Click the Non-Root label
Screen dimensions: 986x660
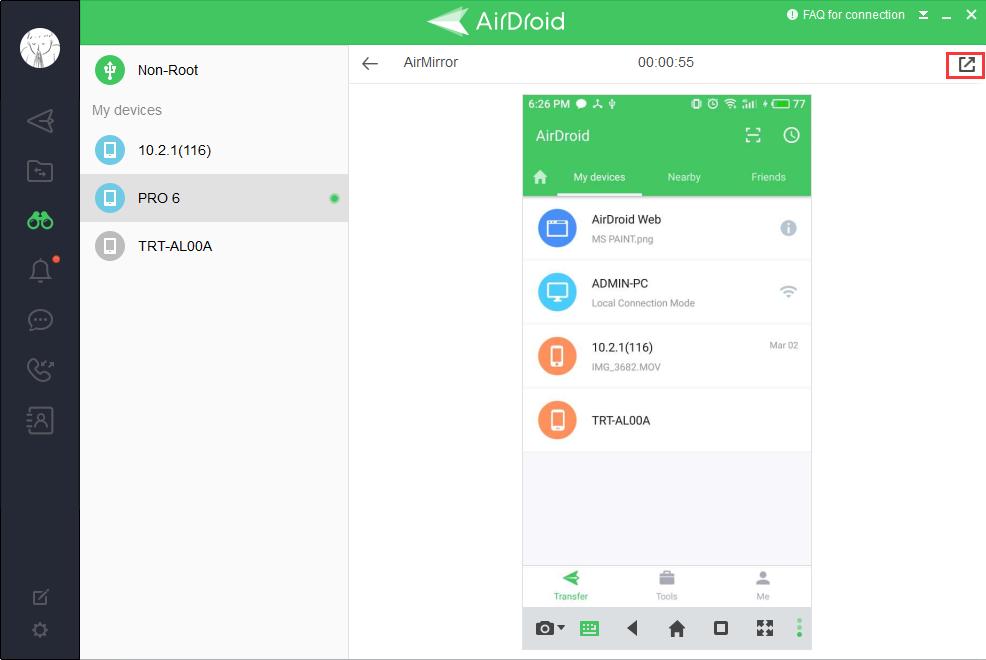pyautogui.click(x=168, y=70)
